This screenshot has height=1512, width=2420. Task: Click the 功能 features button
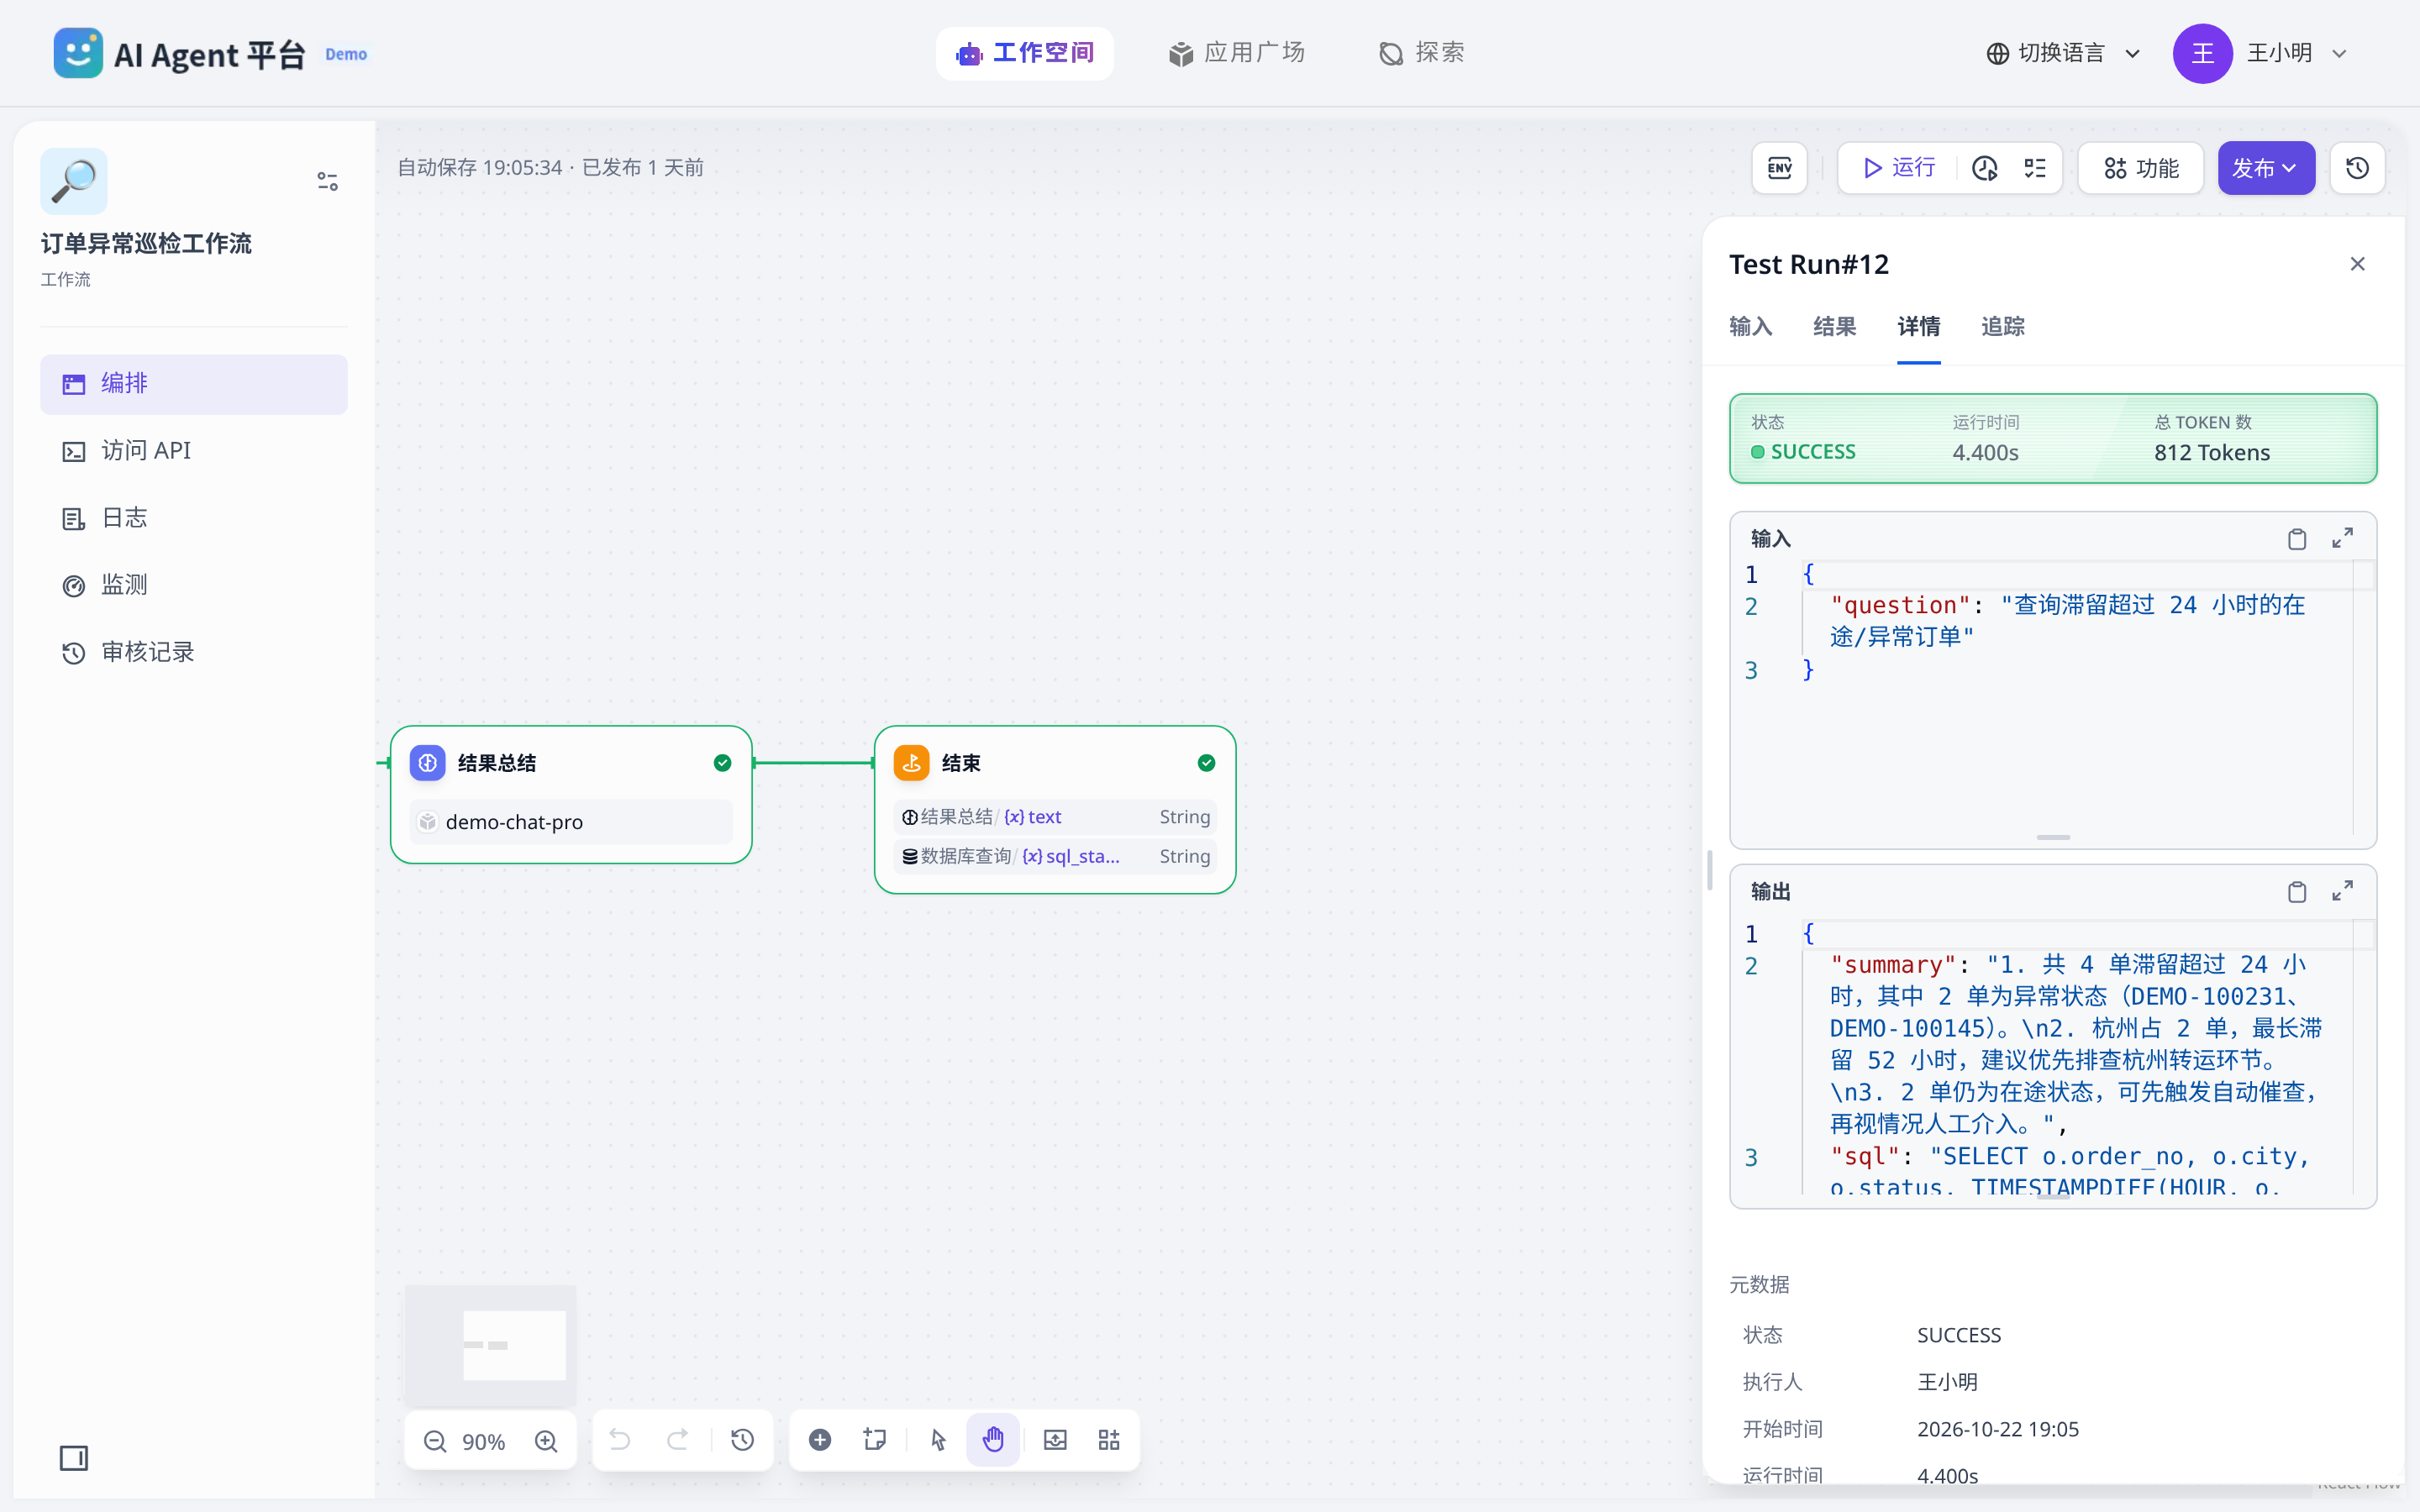tap(2141, 168)
